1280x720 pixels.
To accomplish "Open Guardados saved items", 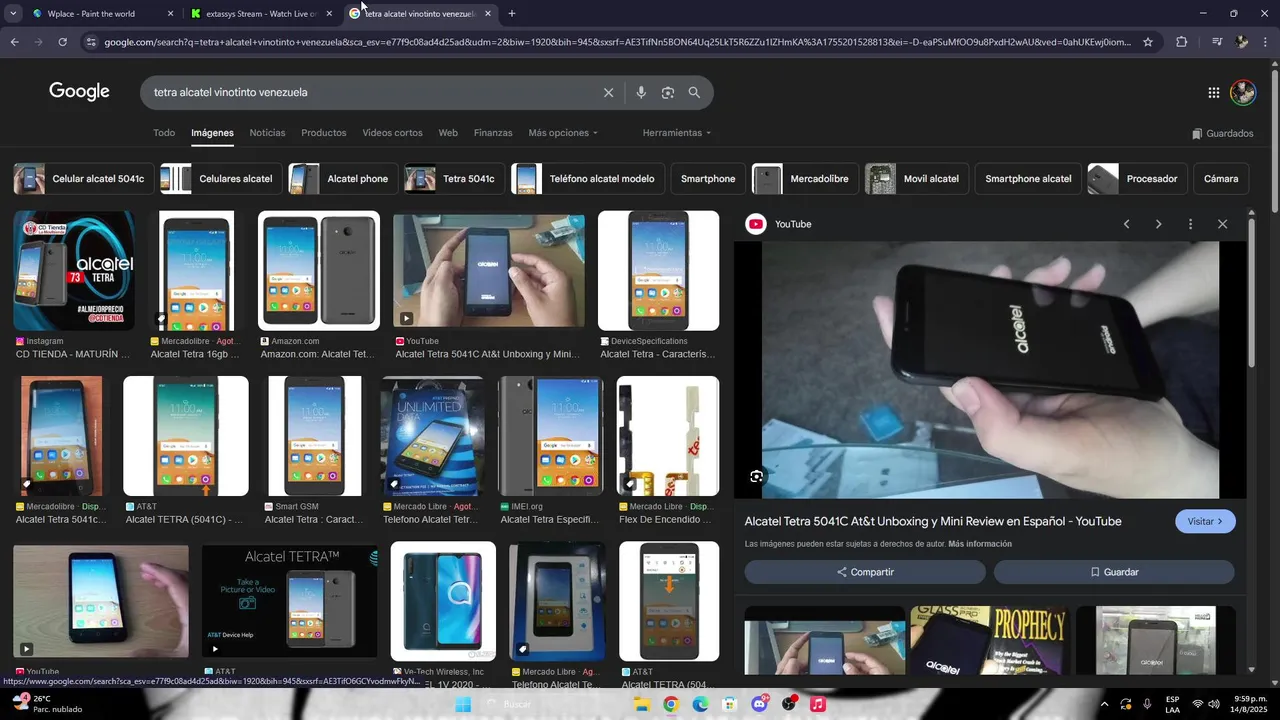I will point(1222,133).
